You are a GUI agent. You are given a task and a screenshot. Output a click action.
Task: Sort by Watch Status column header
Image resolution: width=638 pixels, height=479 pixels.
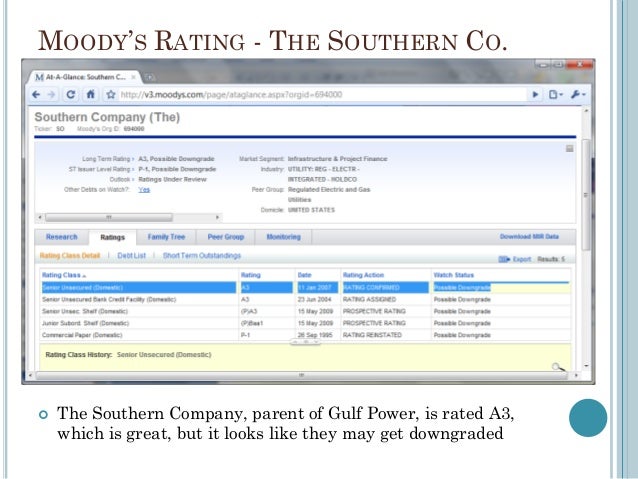(454, 275)
